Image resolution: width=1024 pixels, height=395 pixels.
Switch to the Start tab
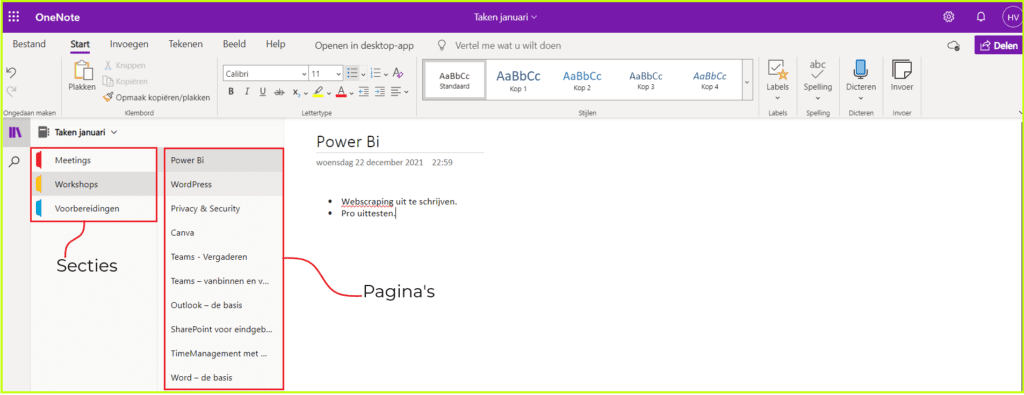click(80, 44)
